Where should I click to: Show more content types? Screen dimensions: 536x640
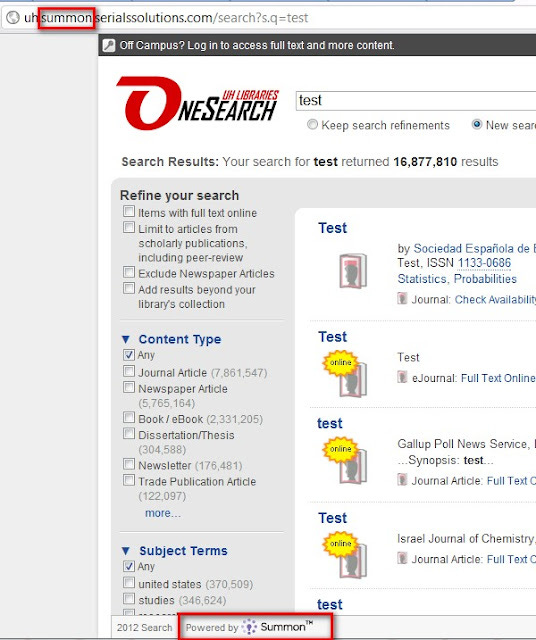click(162, 513)
